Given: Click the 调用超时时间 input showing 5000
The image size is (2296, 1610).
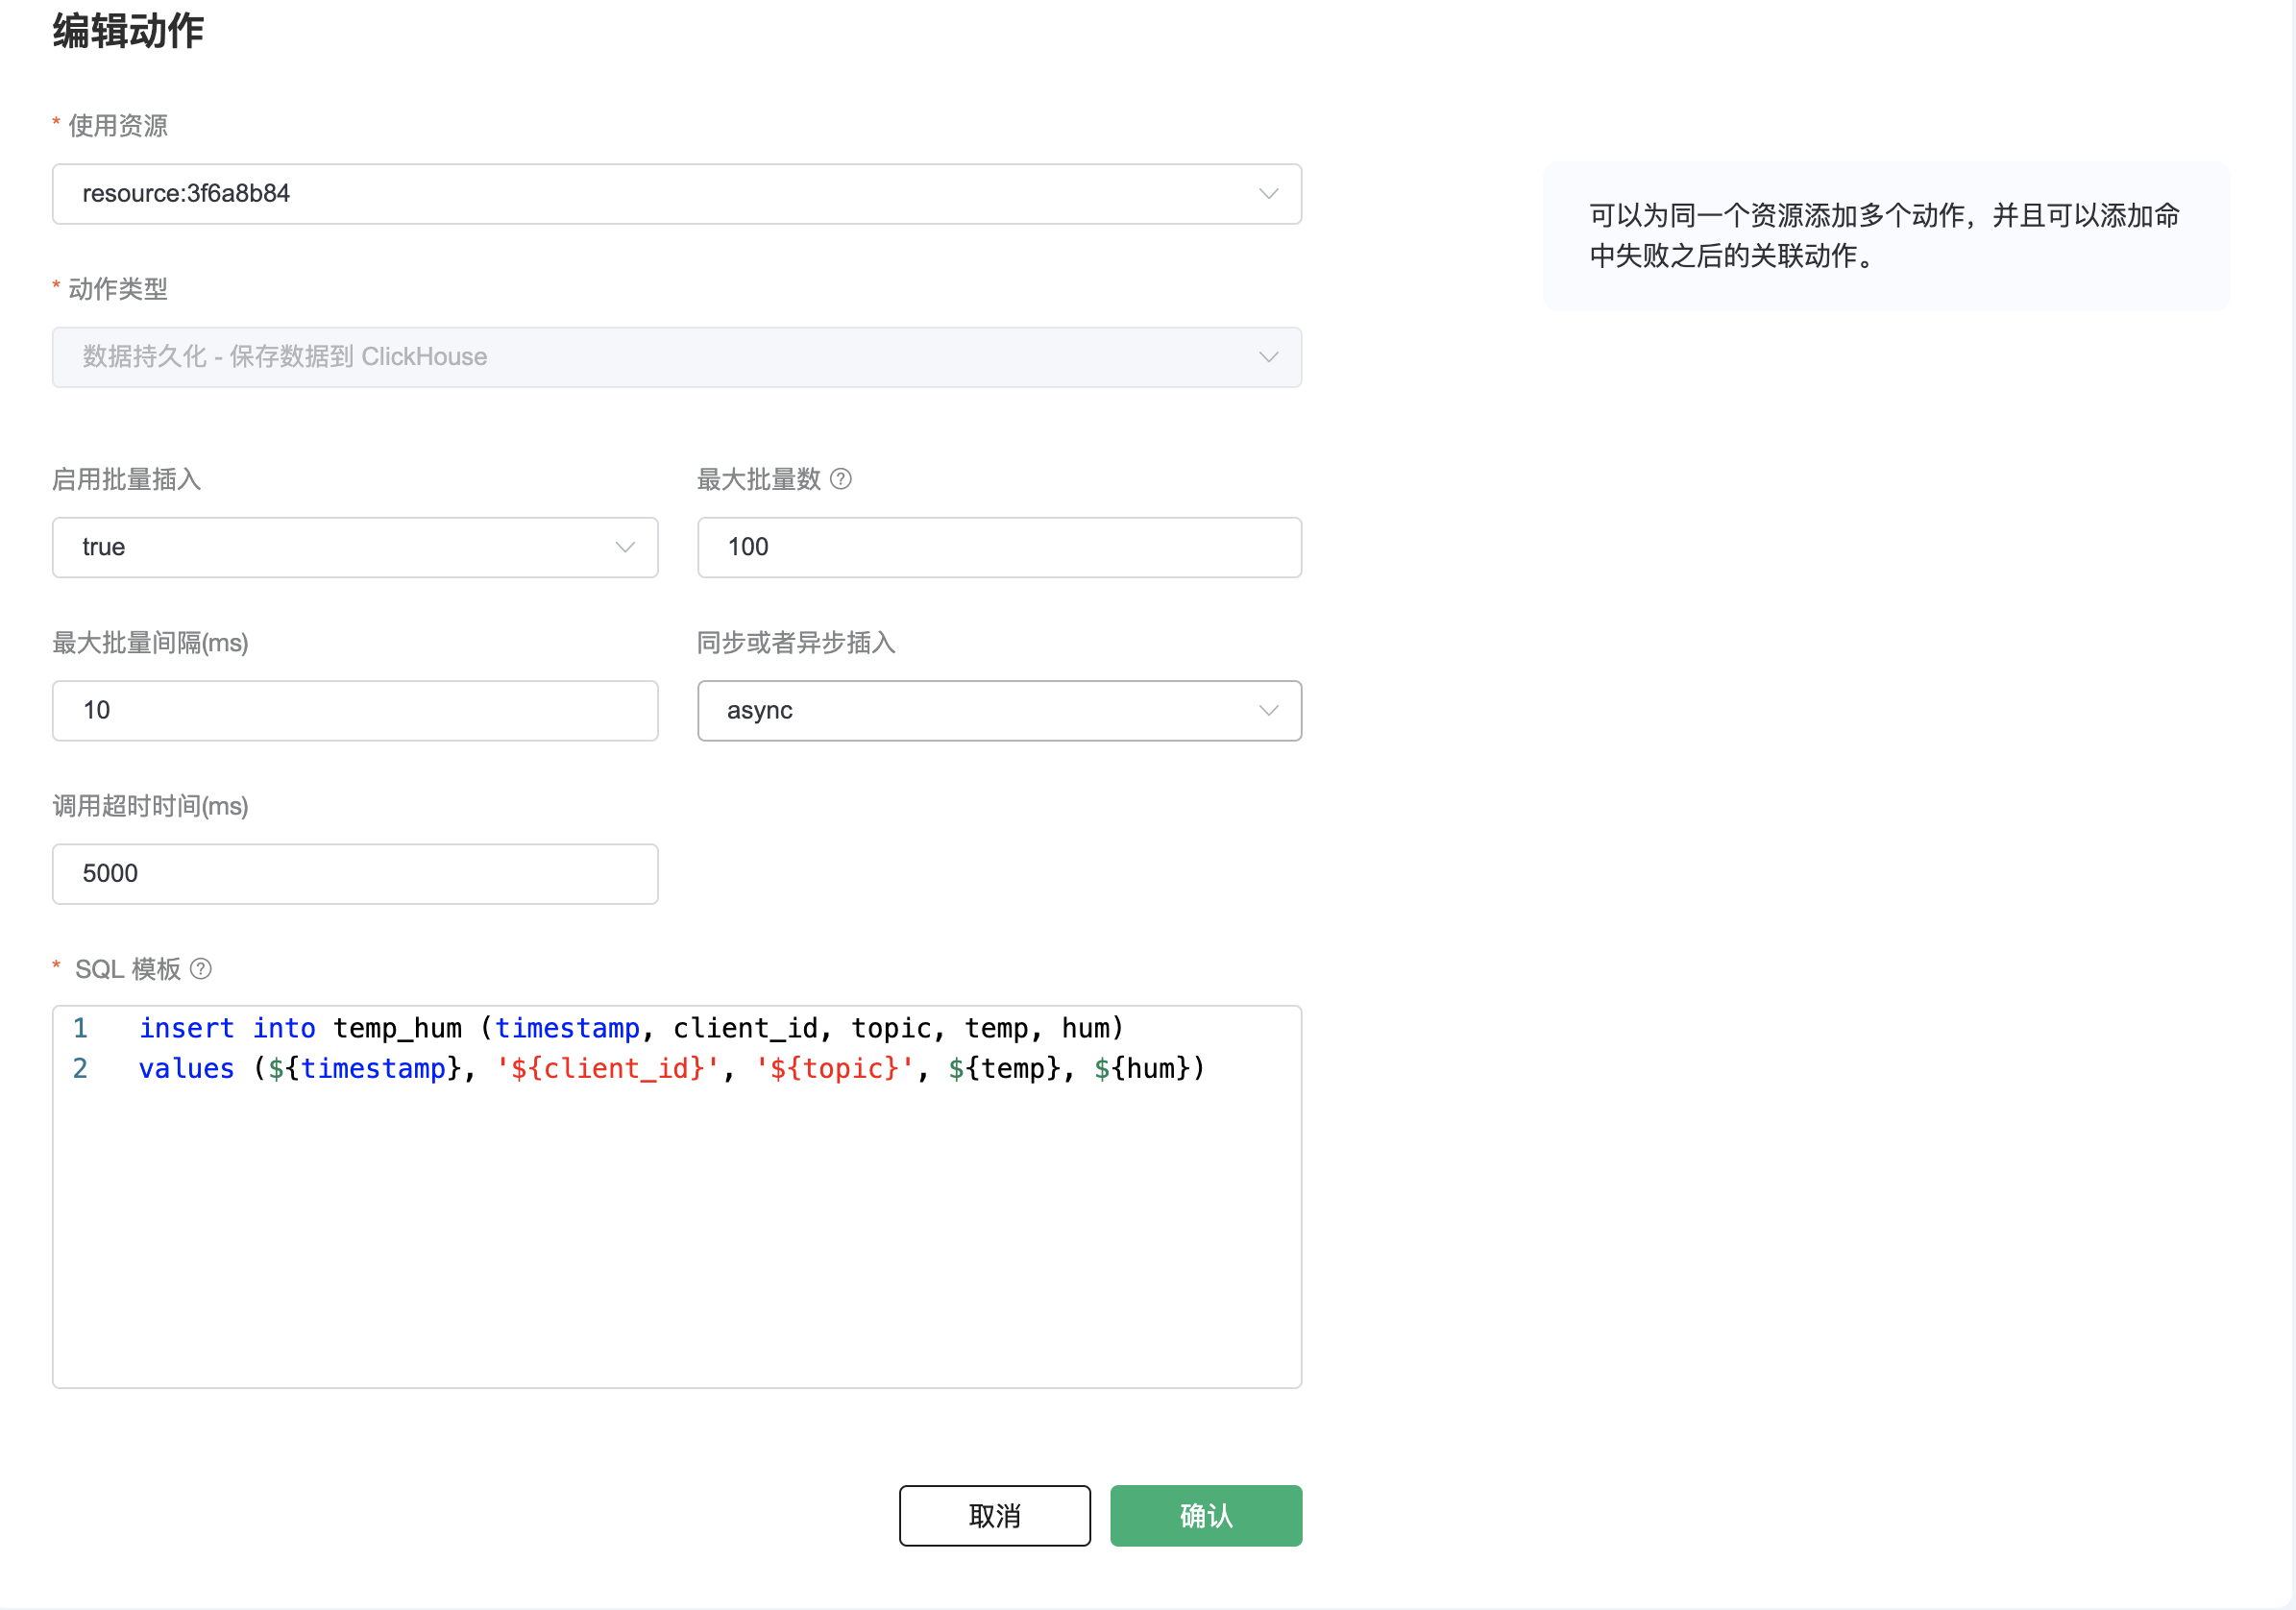Looking at the screenshot, I should tap(355, 874).
